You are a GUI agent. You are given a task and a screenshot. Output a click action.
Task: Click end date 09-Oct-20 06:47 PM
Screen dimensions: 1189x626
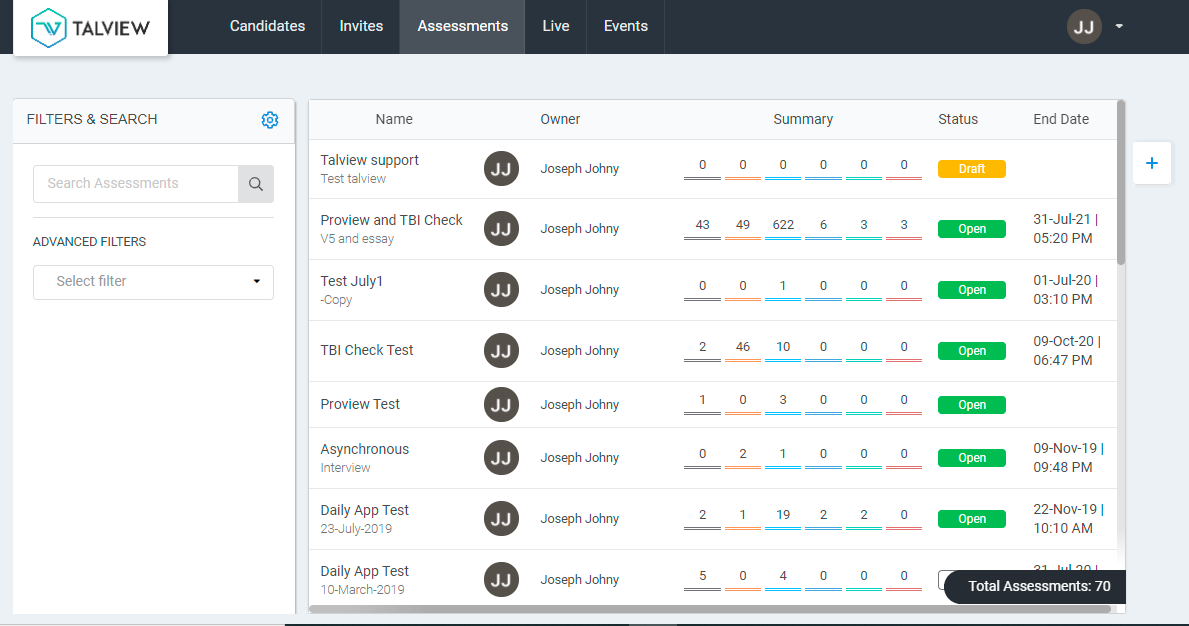pyautogui.click(x=1067, y=351)
